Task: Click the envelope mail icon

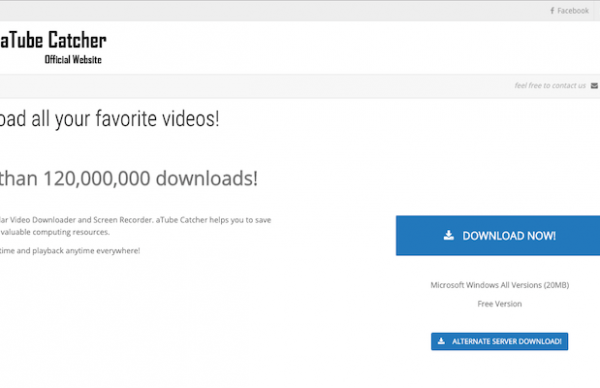Action: tap(594, 86)
